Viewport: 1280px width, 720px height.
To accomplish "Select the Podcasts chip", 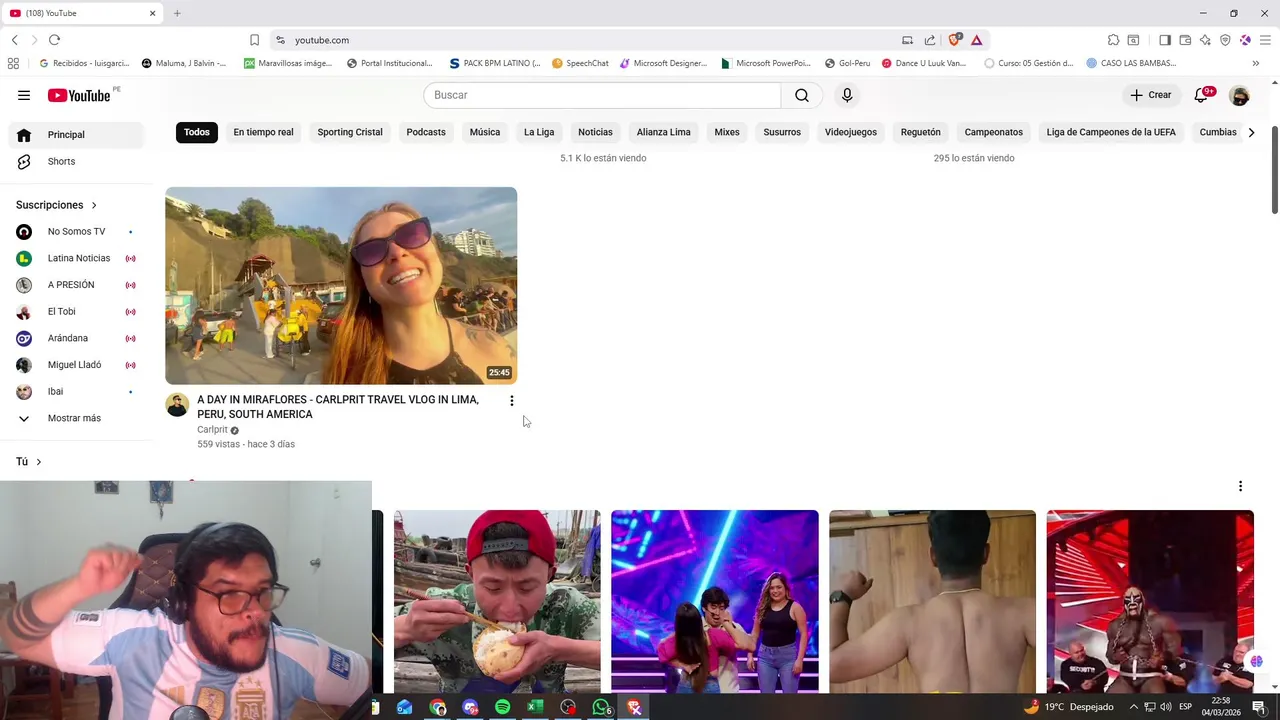I will point(426,132).
